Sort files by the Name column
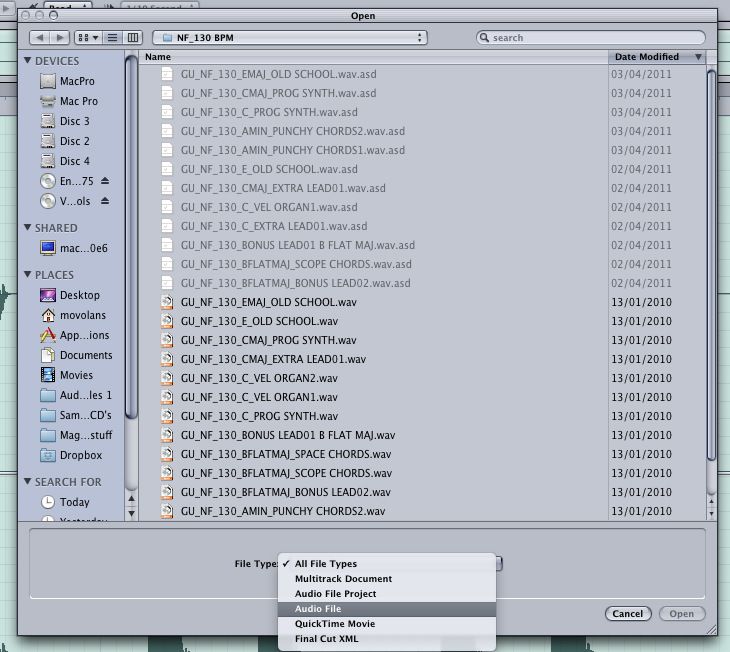Image resolution: width=730 pixels, height=652 pixels. [x=374, y=57]
